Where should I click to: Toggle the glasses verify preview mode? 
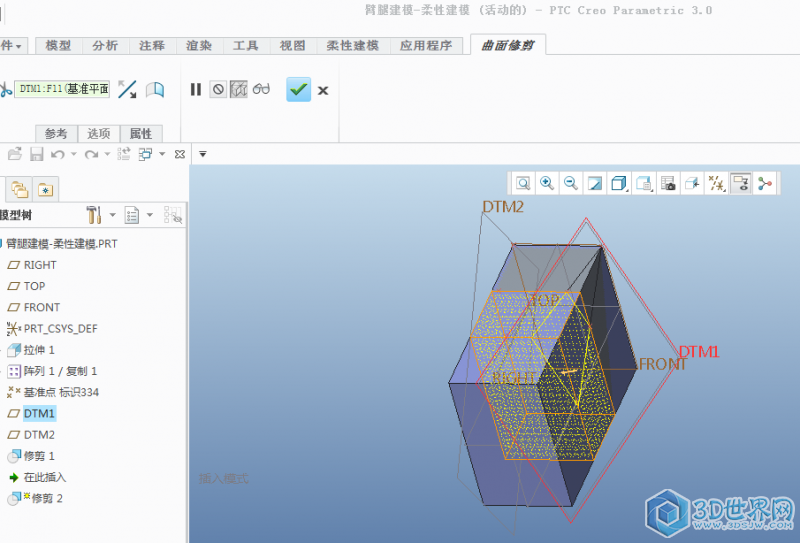pyautogui.click(x=261, y=89)
